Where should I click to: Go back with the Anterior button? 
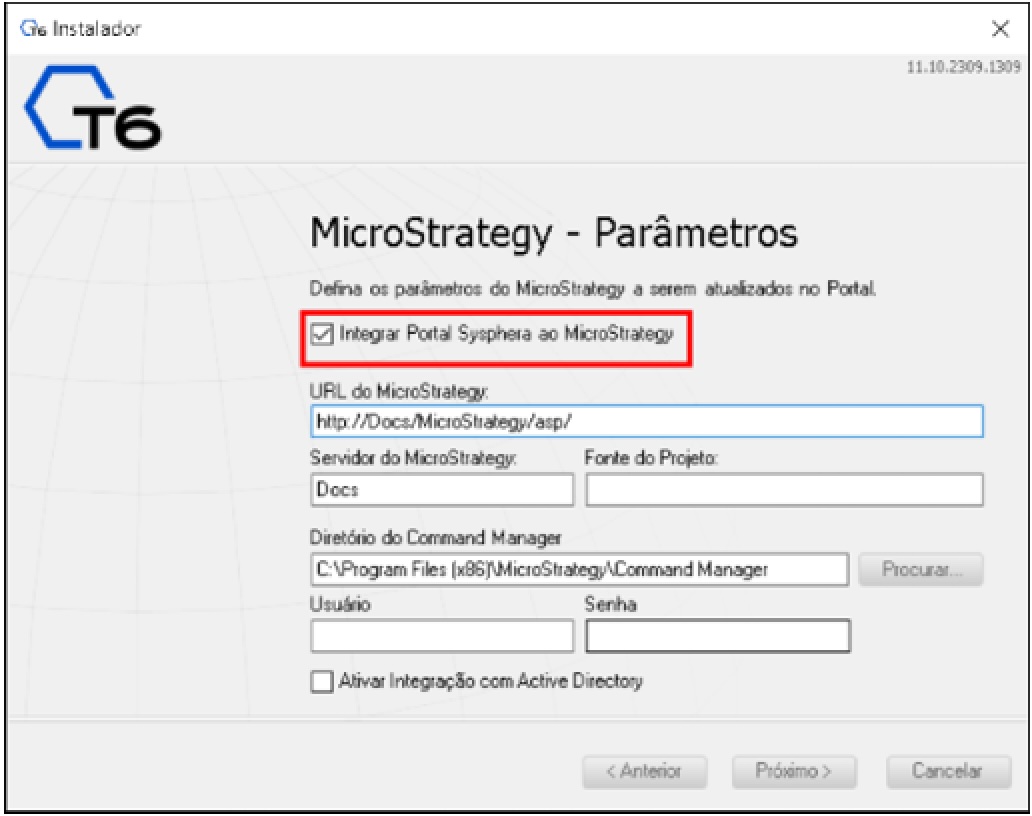(x=644, y=771)
